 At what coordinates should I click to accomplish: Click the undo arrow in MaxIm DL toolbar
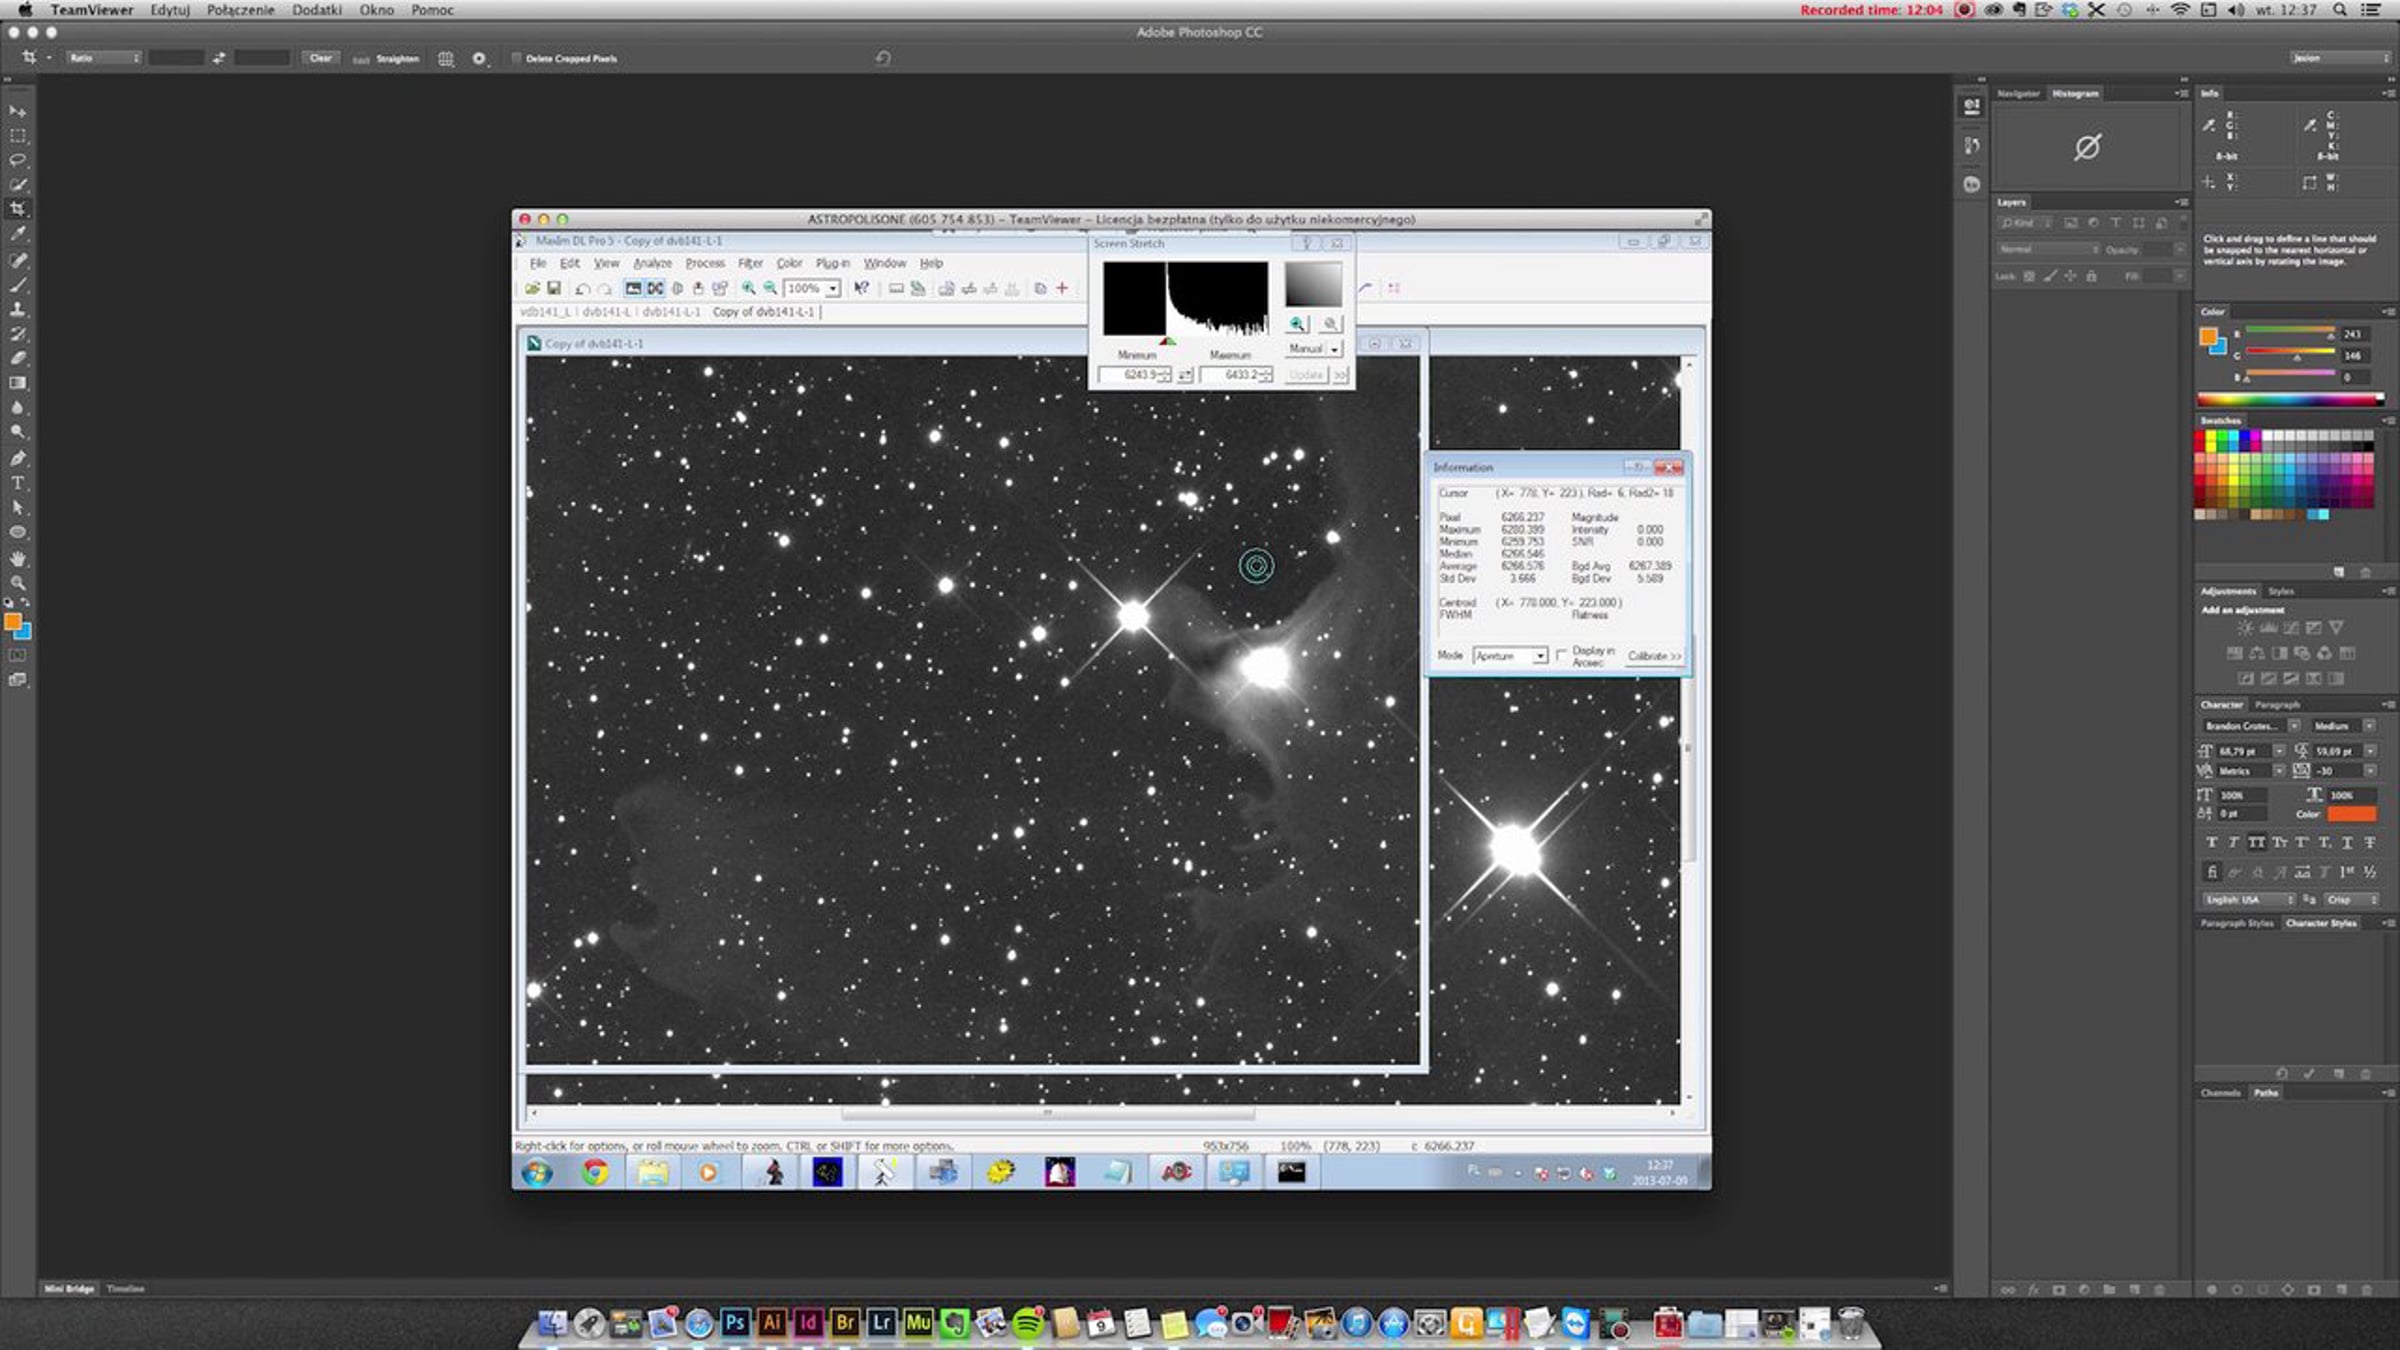click(x=582, y=289)
